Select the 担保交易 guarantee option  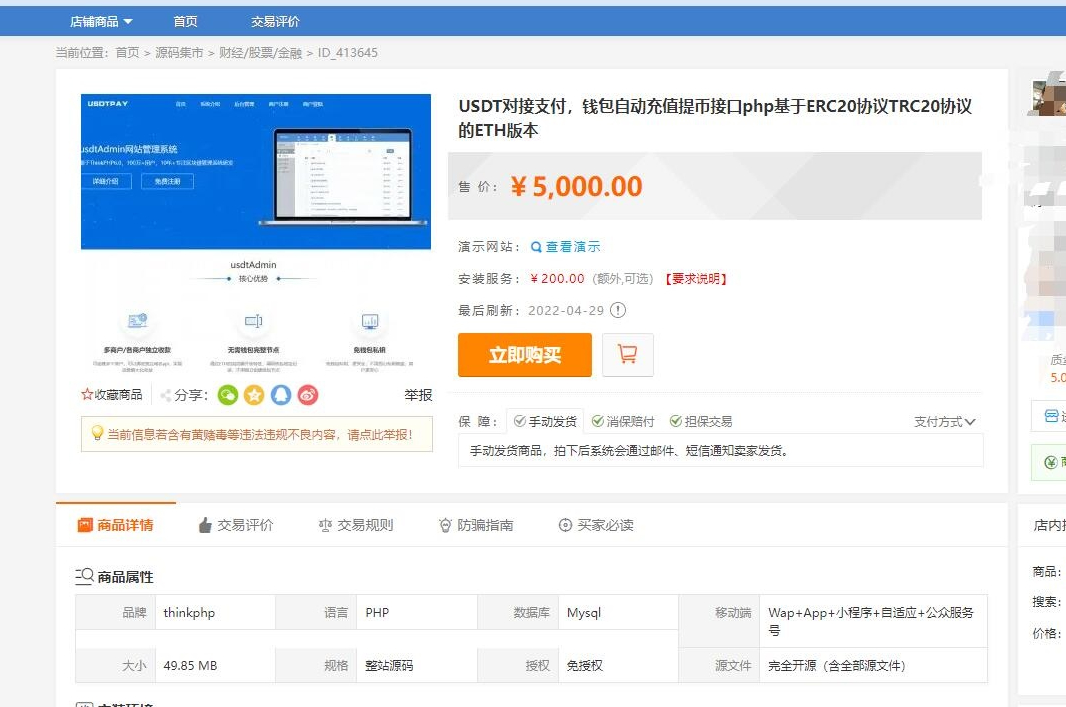point(701,421)
